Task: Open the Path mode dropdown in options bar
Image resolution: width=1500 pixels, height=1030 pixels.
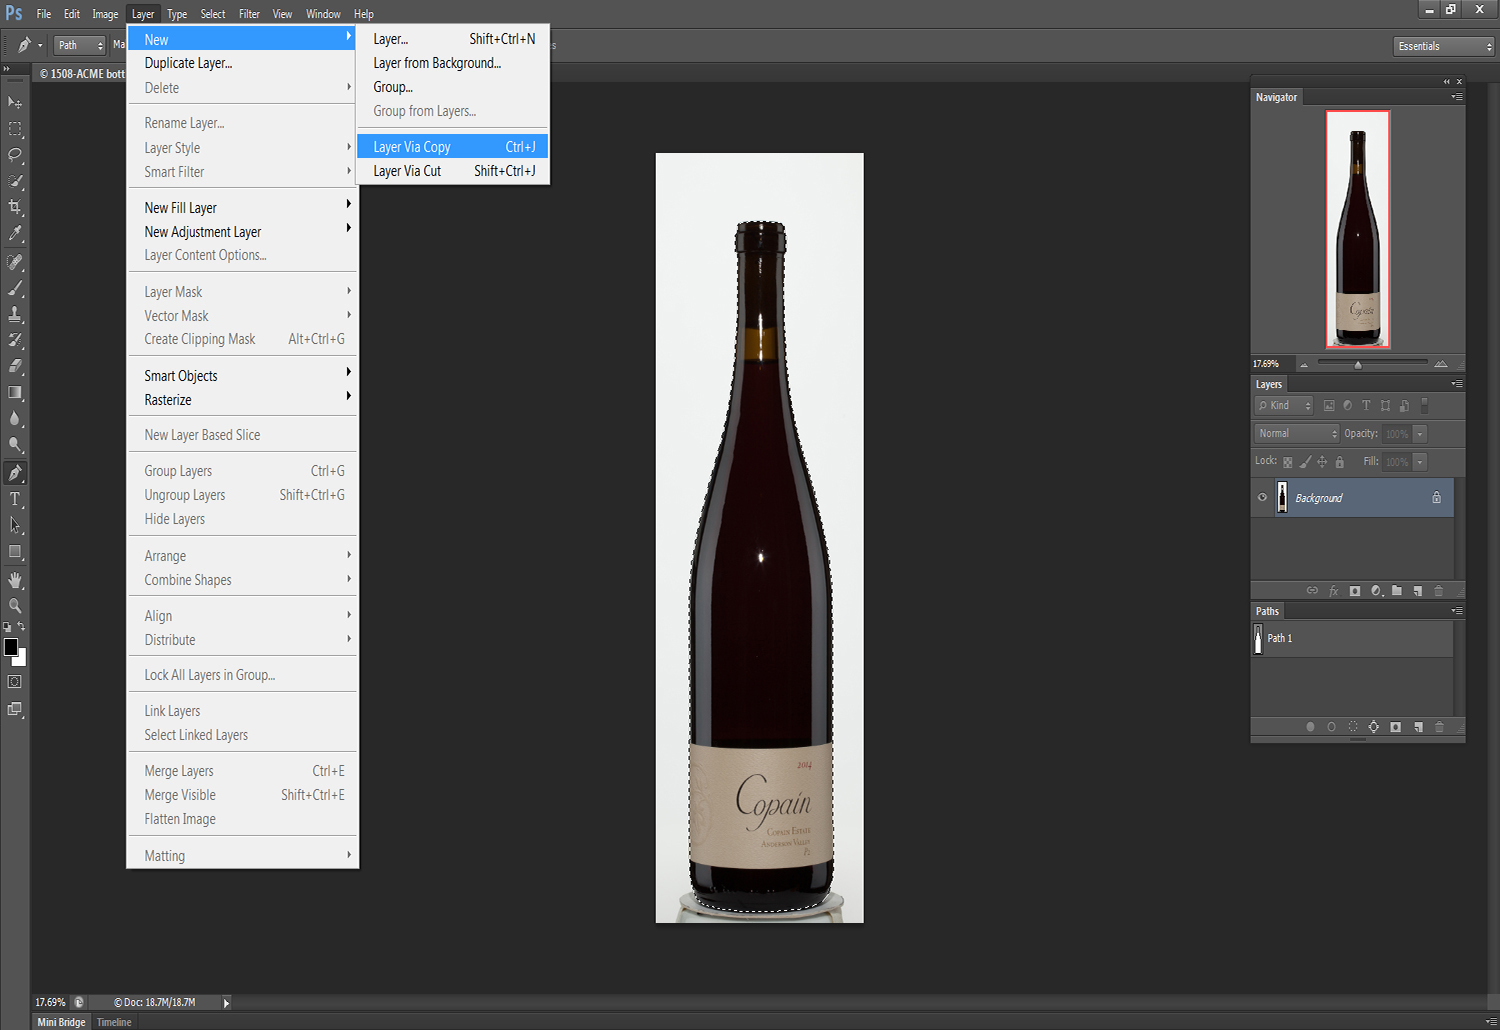Action: [x=80, y=45]
